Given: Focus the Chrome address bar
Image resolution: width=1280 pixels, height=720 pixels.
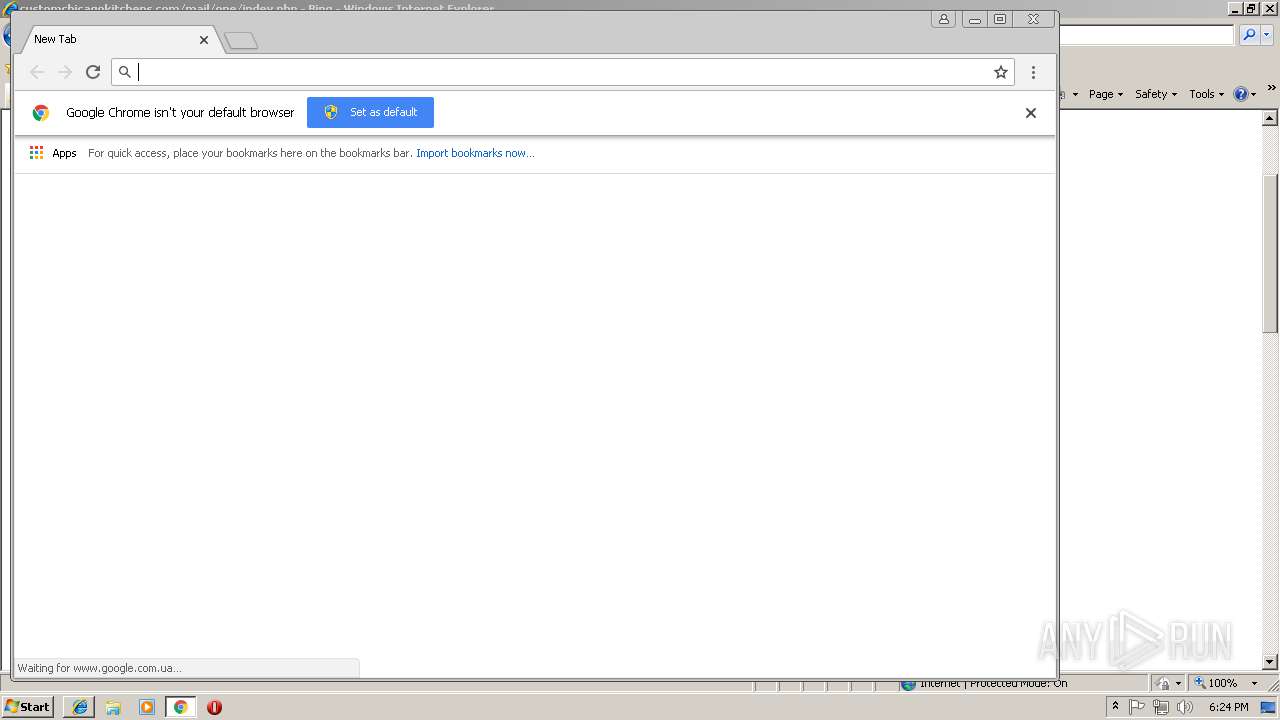Looking at the screenshot, I should [x=563, y=72].
